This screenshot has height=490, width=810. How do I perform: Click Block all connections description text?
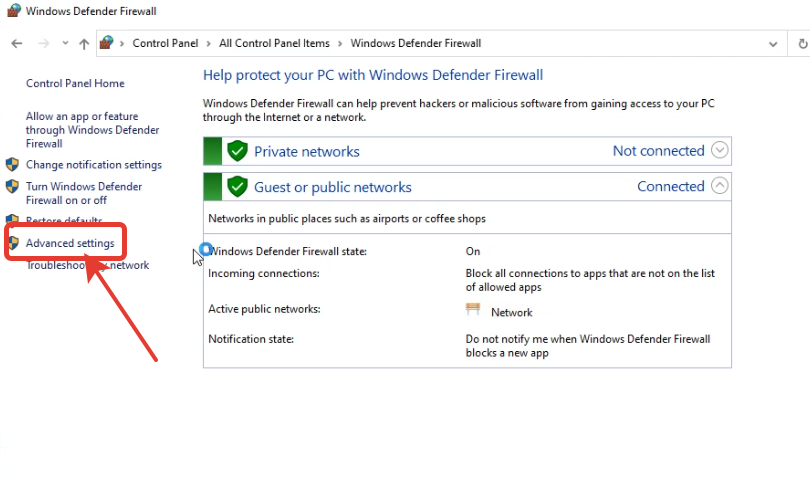(x=590, y=280)
